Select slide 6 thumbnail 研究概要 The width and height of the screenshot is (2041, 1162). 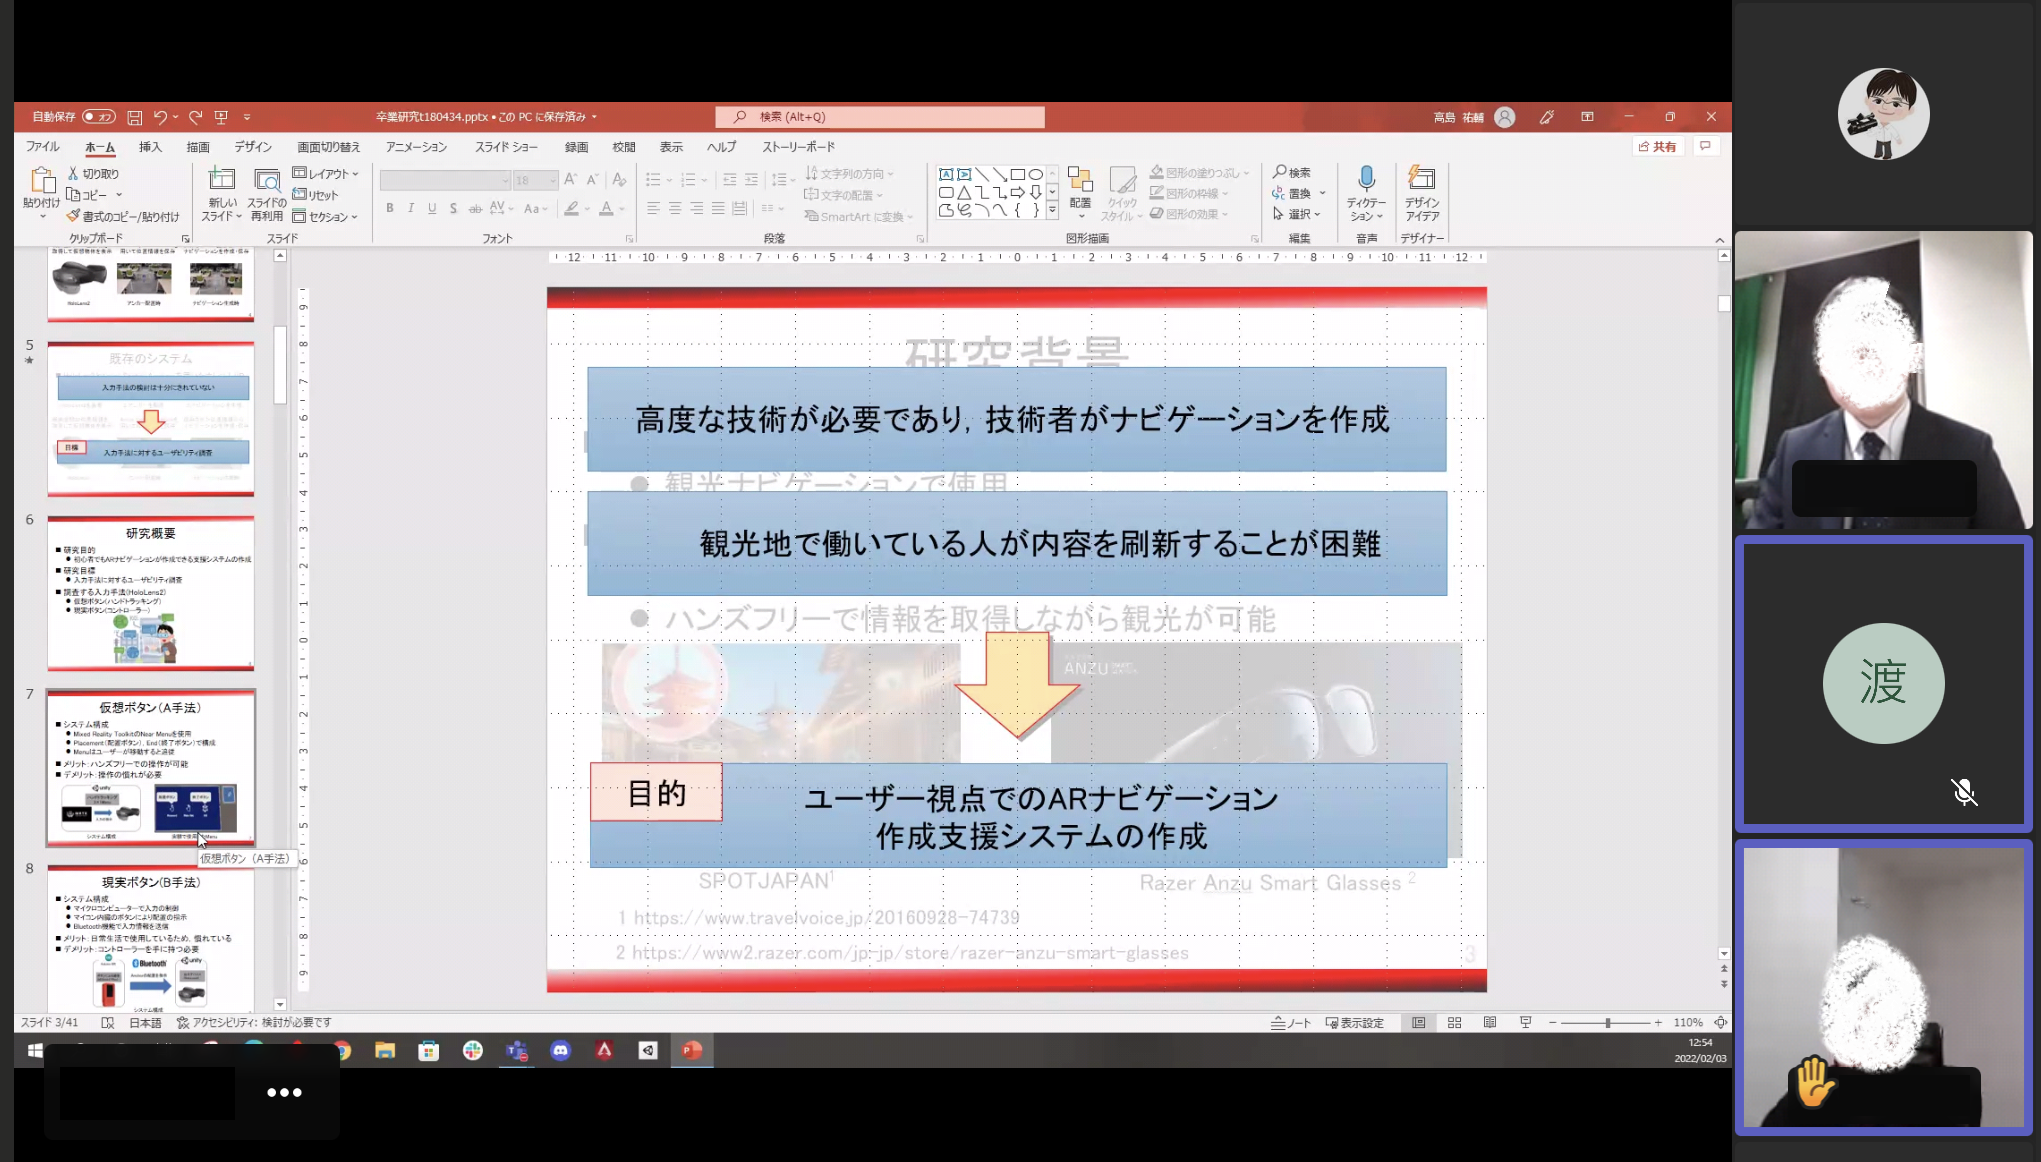(x=151, y=593)
